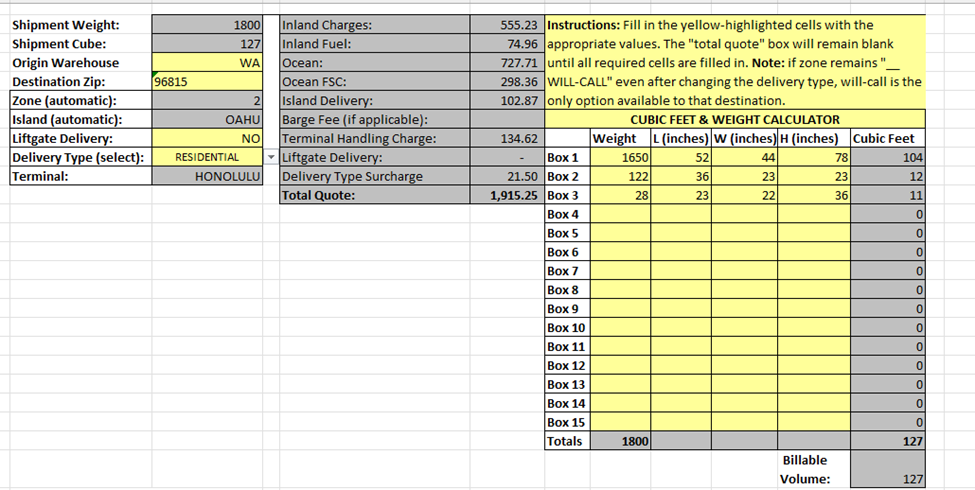Click the Destination Zip cell 96815
The height and width of the screenshot is (490, 975).
[207, 82]
